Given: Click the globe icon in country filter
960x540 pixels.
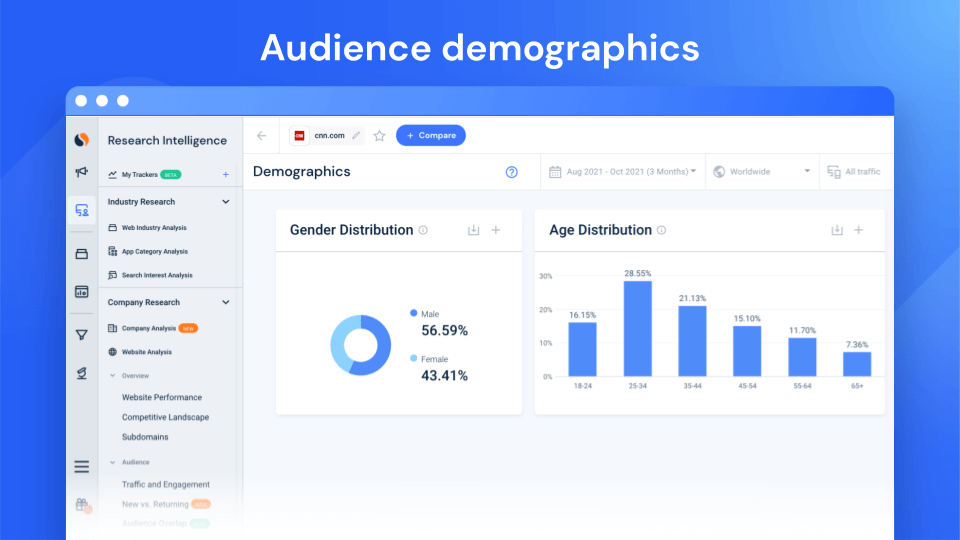Looking at the screenshot, I should click(x=719, y=172).
